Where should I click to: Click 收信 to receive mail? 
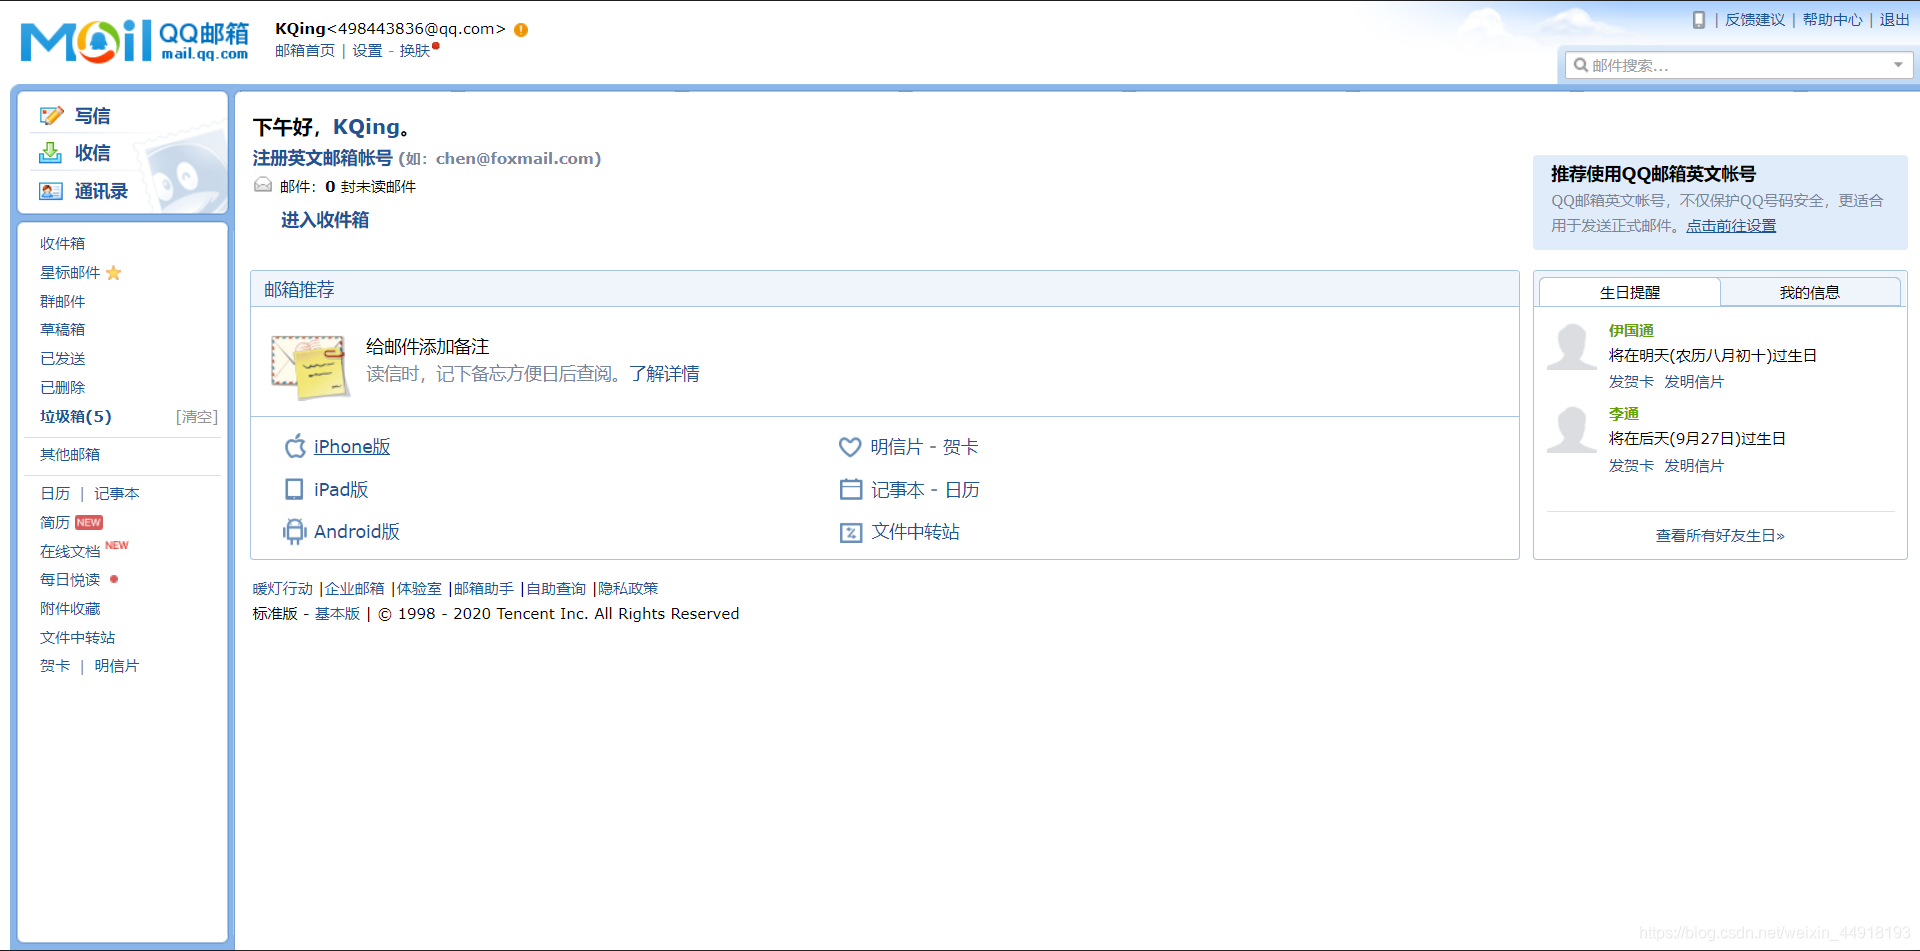coord(92,153)
